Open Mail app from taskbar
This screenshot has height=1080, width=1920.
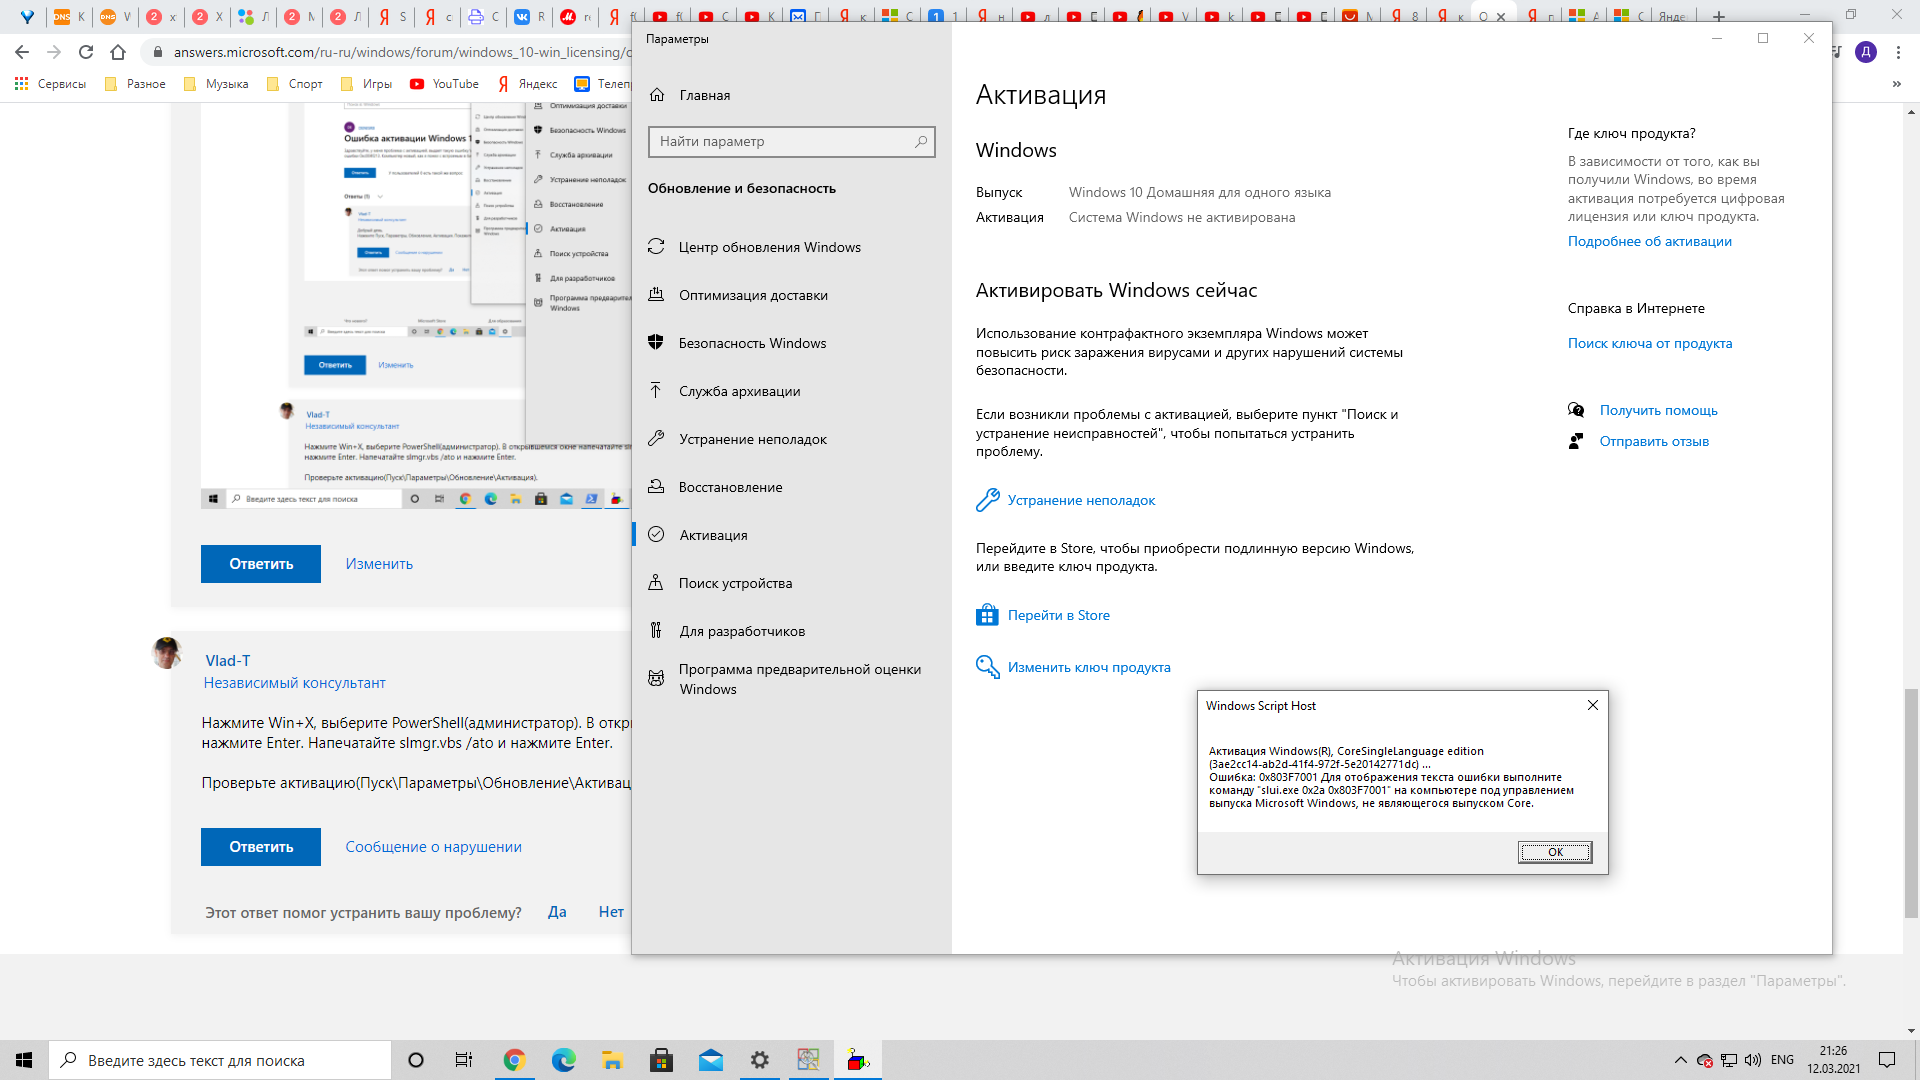tap(710, 1060)
